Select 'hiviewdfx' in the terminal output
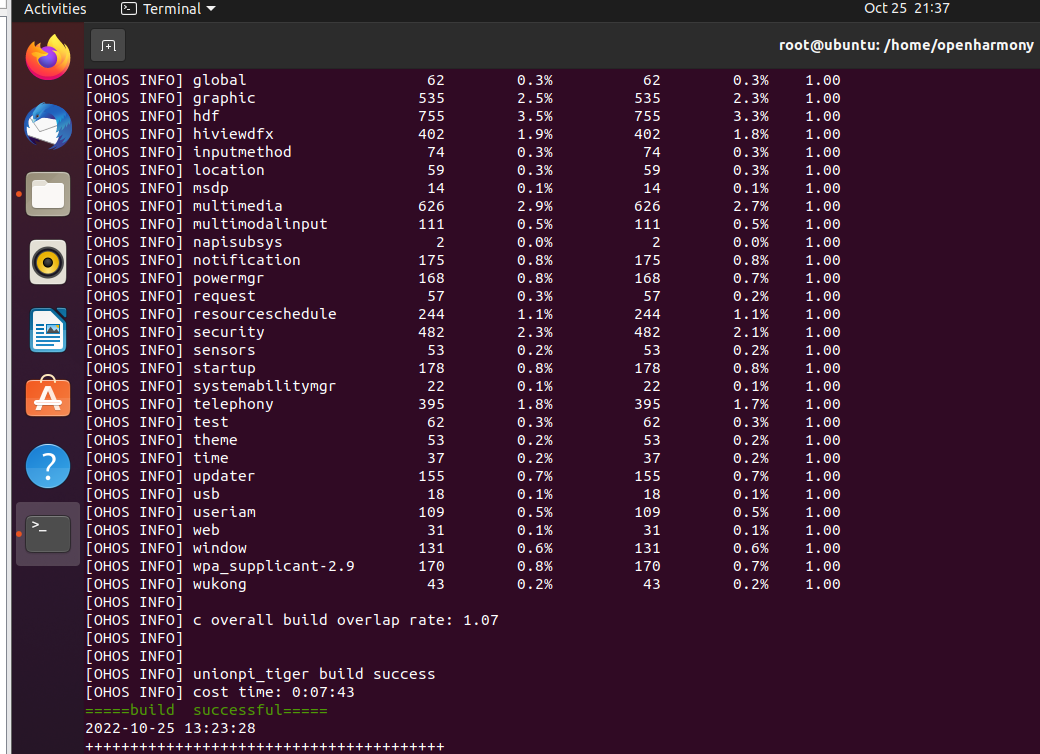The image size is (1040, 754). point(233,134)
